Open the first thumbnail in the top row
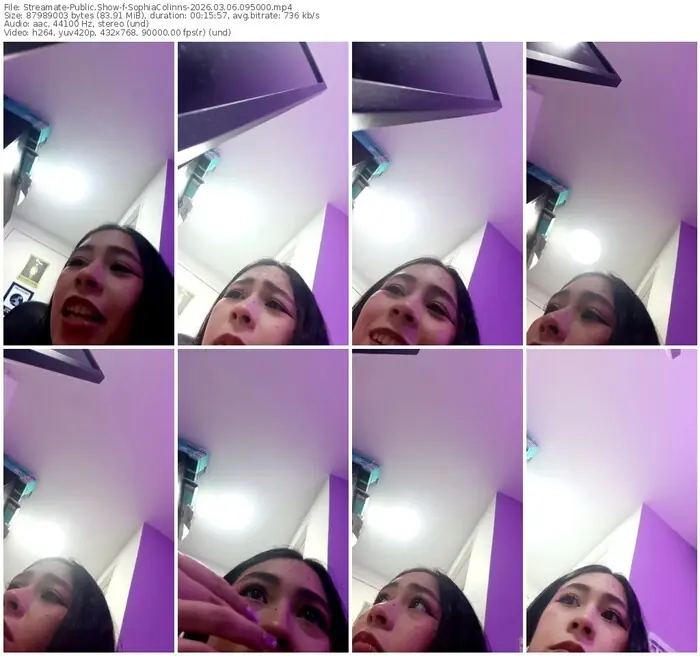This screenshot has height=656, width=700. (x=88, y=193)
